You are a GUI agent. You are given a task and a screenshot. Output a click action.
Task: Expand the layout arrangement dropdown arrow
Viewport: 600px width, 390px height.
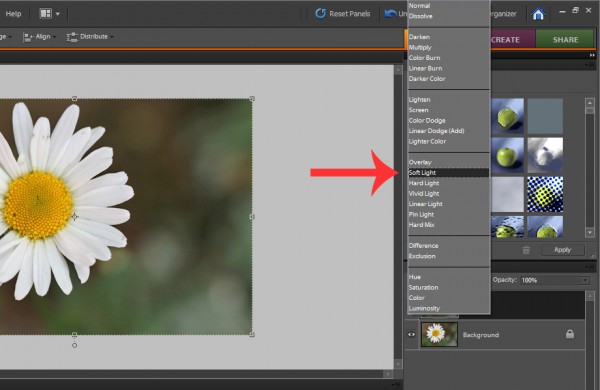point(58,14)
